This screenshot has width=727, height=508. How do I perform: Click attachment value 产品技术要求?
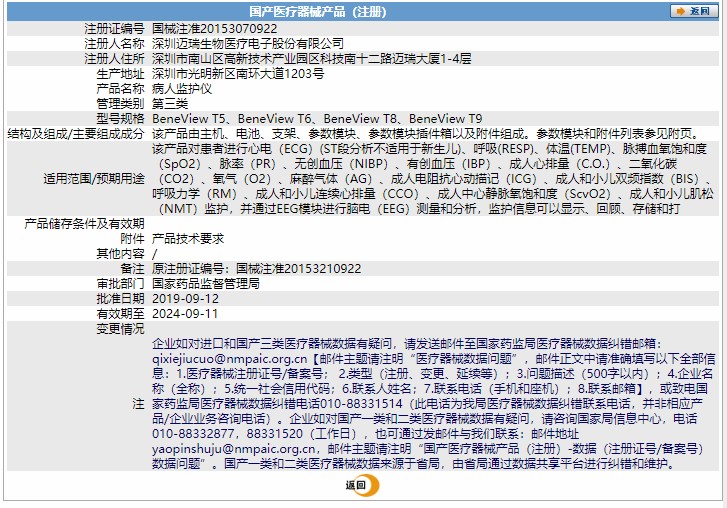click(x=188, y=239)
